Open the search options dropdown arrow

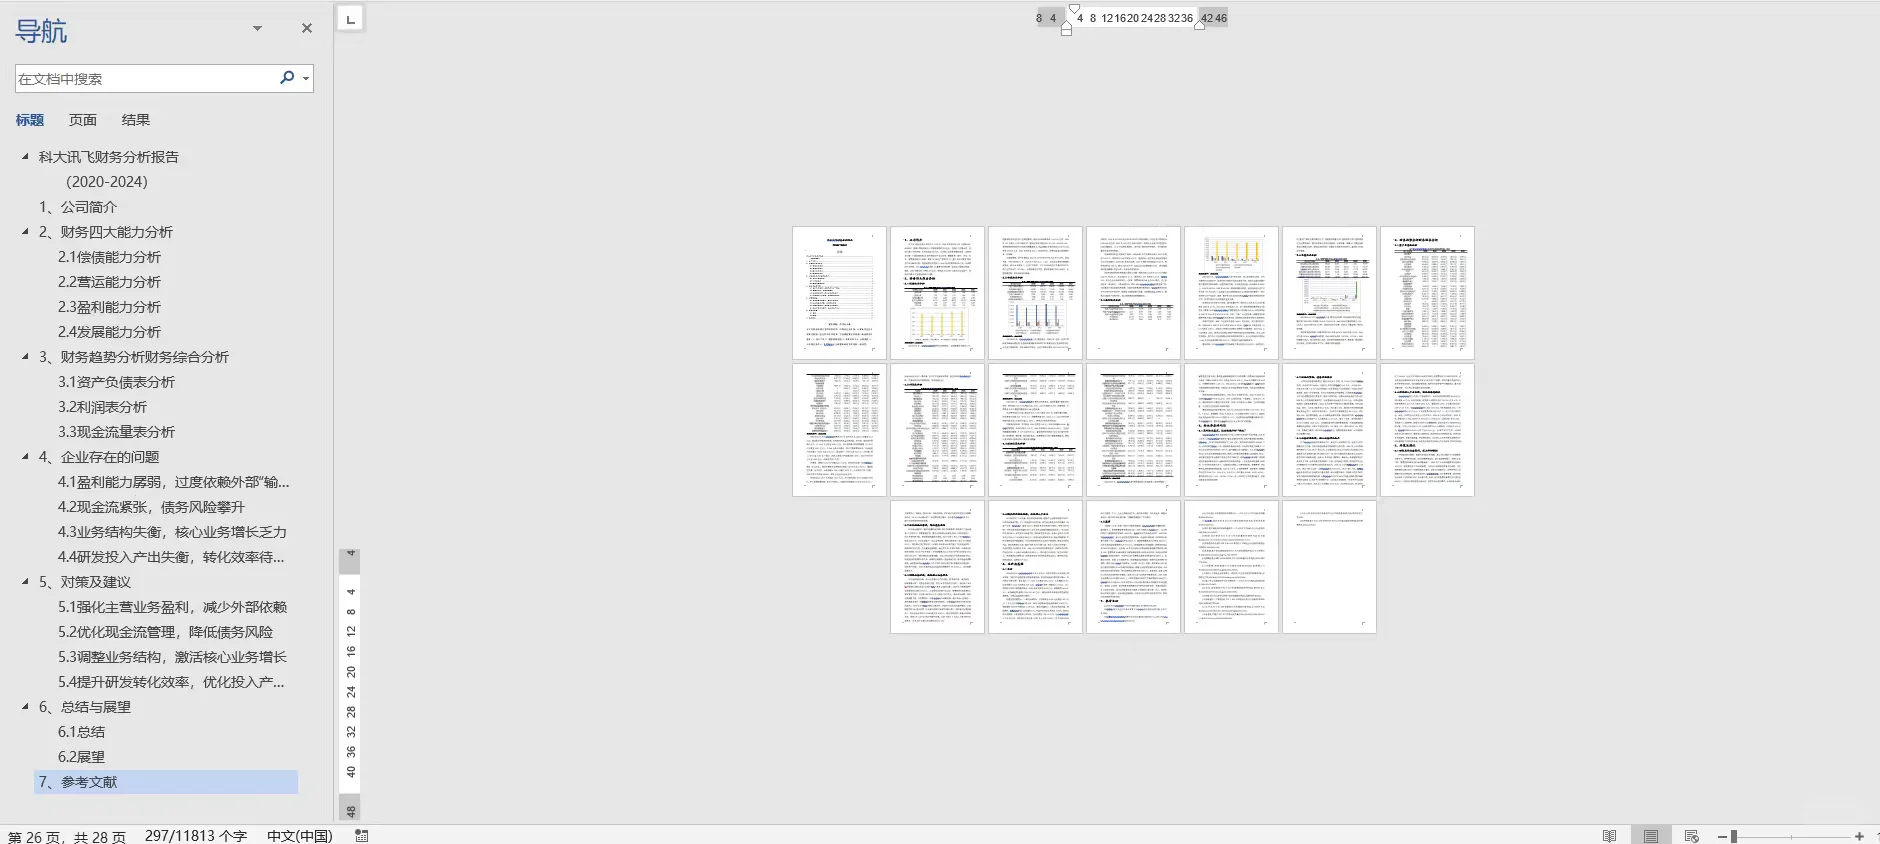[x=306, y=79]
